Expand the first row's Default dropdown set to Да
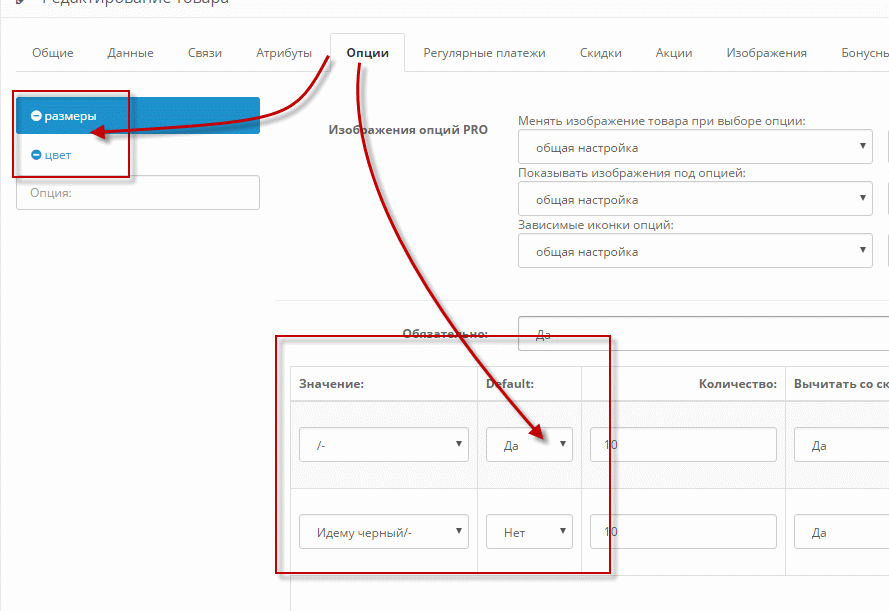 coord(530,445)
